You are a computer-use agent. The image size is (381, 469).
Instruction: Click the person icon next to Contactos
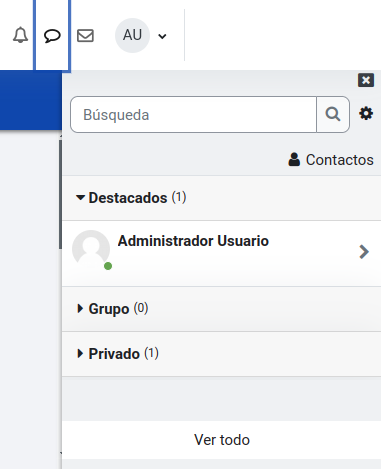click(294, 159)
